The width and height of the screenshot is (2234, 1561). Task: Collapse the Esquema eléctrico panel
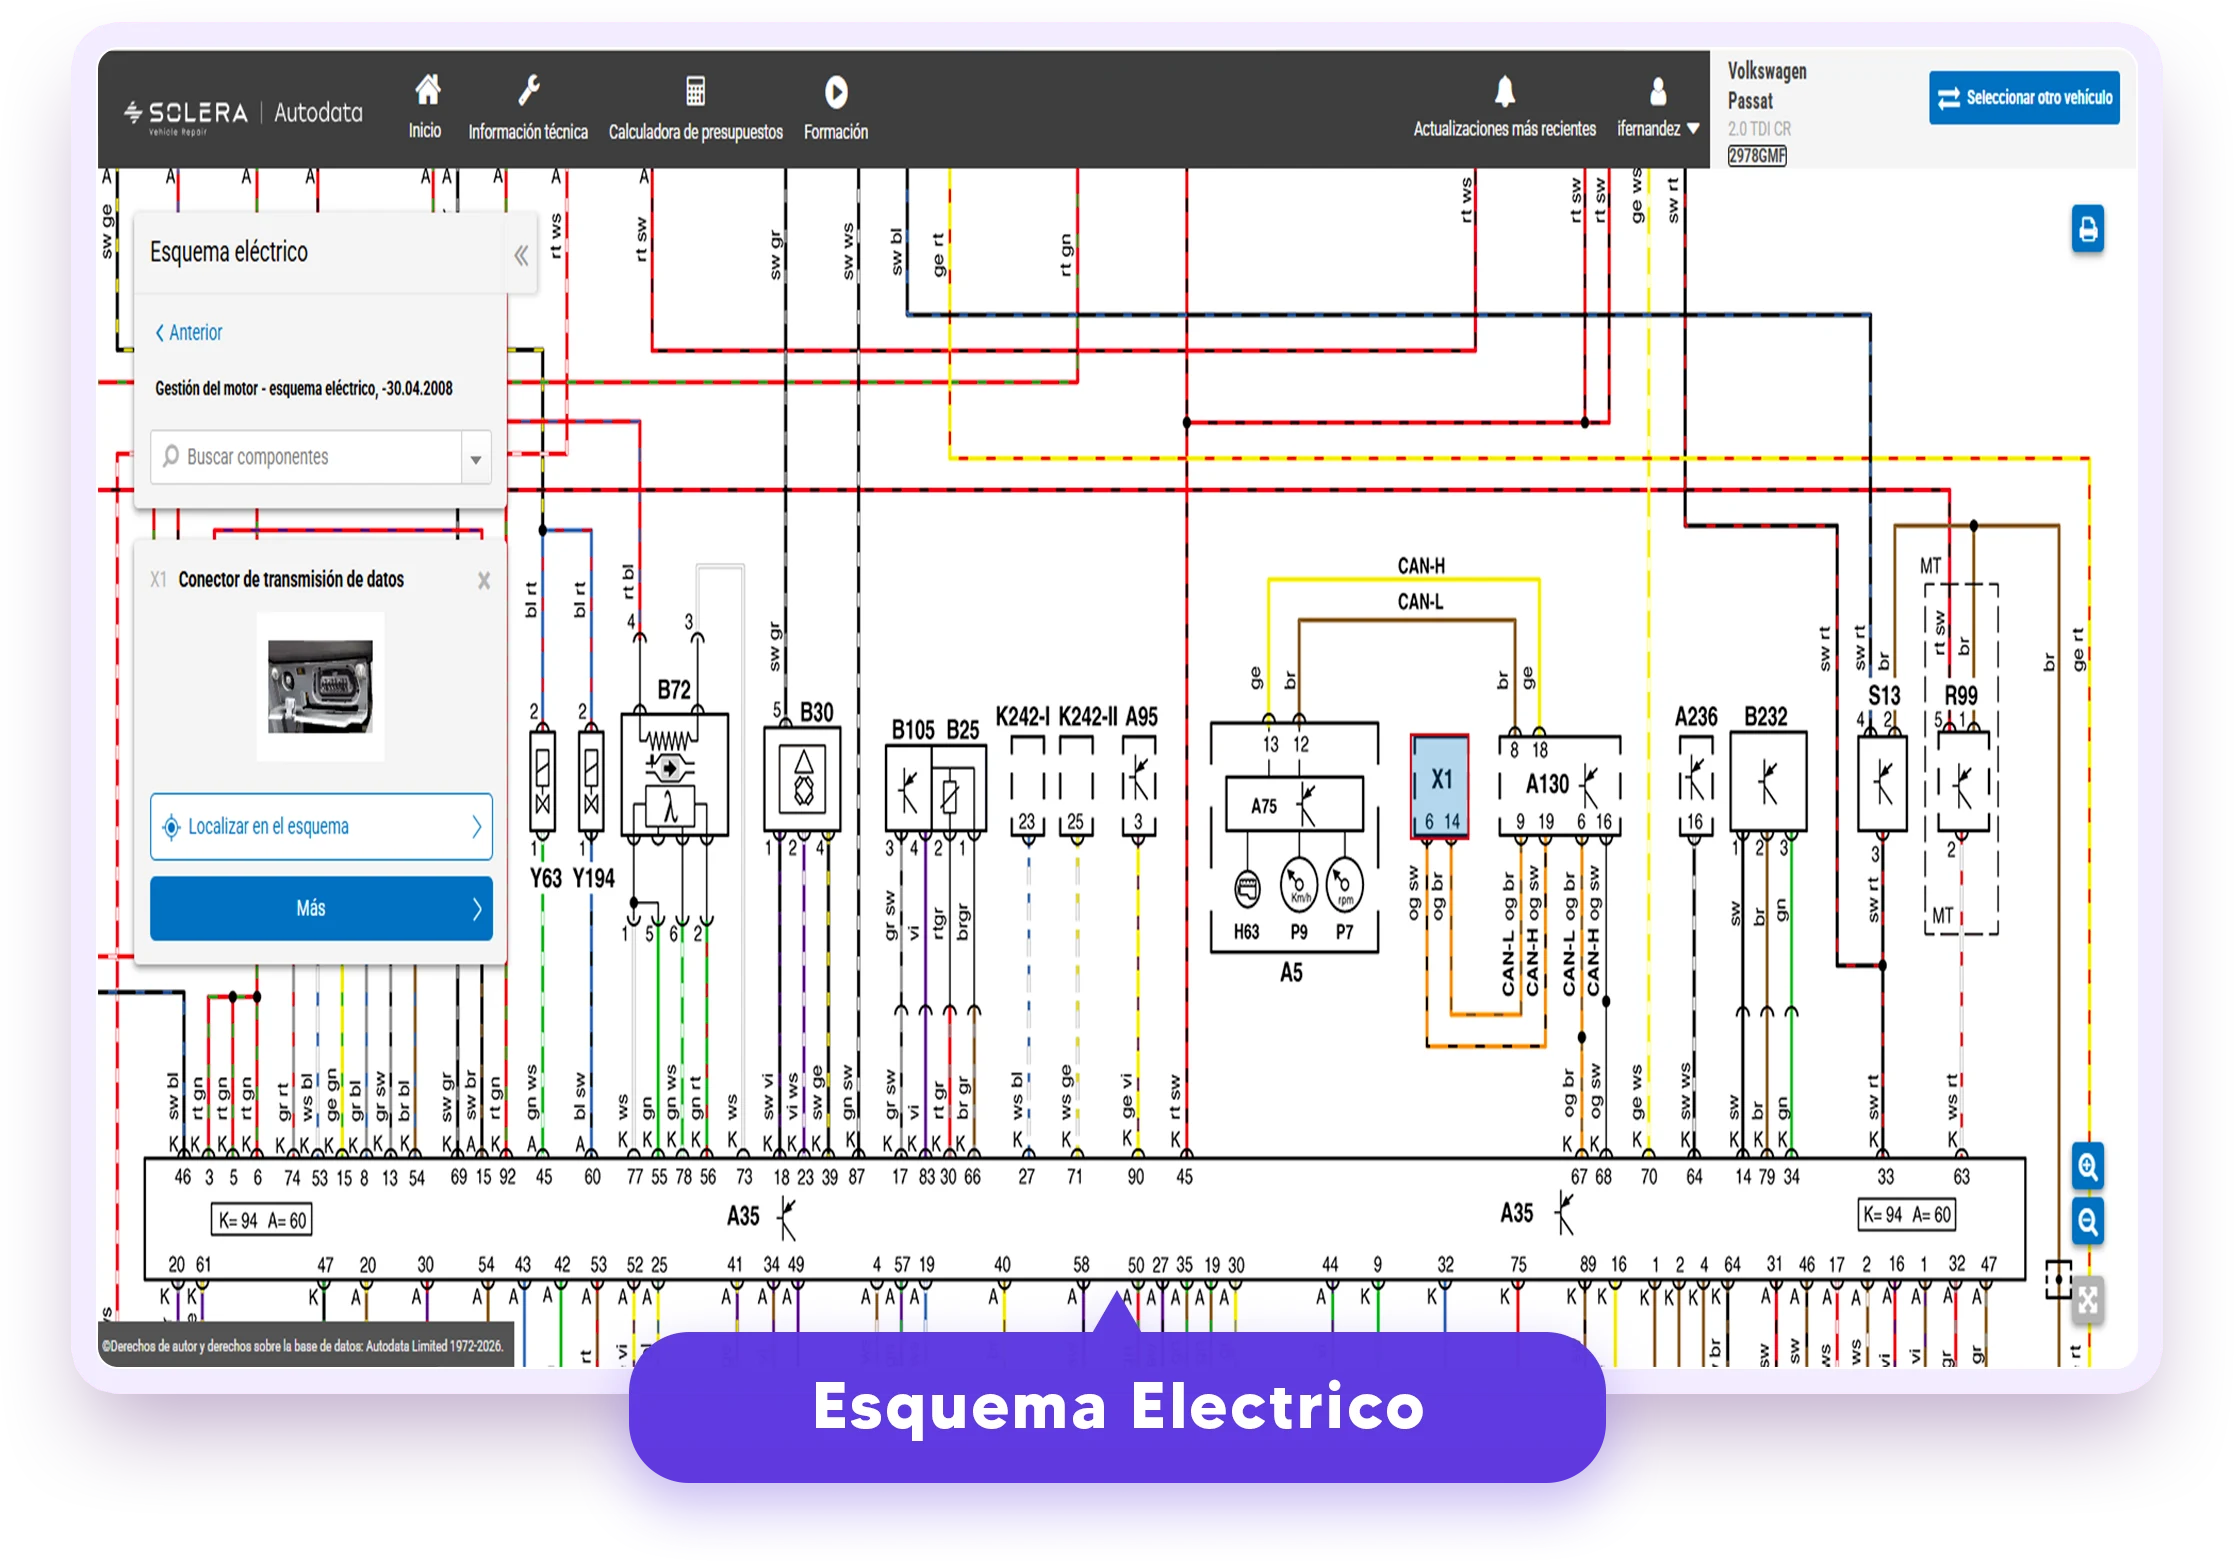tap(521, 255)
